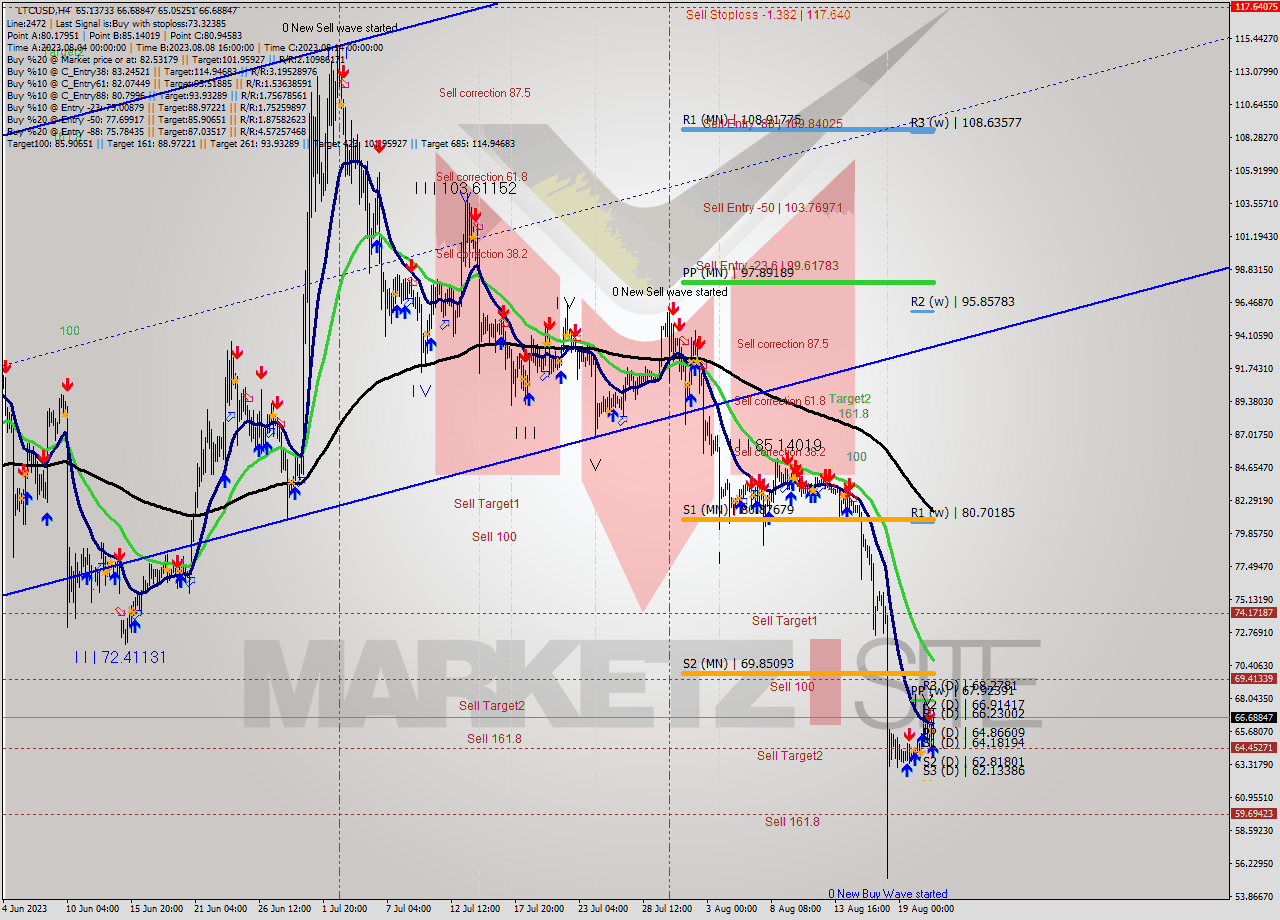Screen dimensions: 1280x920
Task: Click the red 64.45271 price tag
Action: pyautogui.click(x=1254, y=748)
